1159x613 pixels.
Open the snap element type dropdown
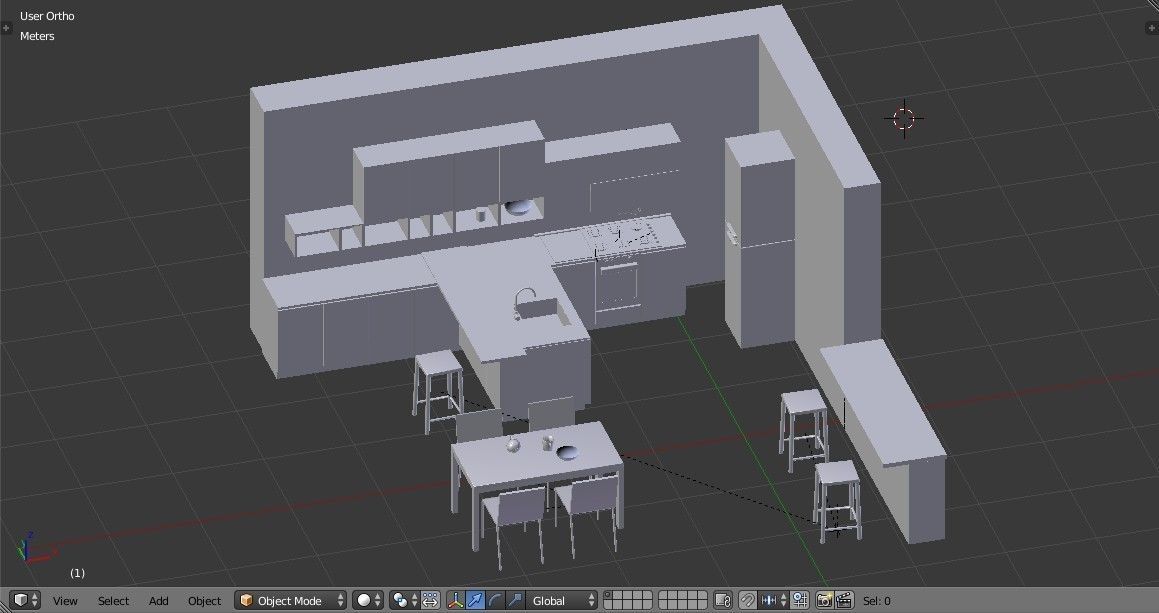click(x=773, y=600)
